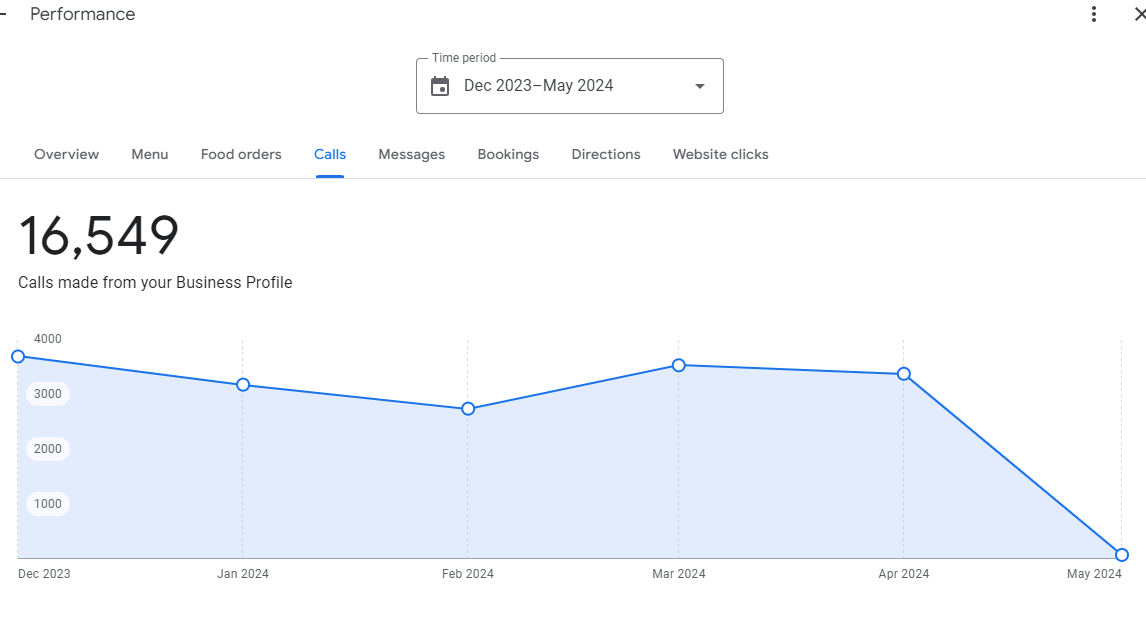1146x618 pixels.
Task: Expand the Time period dropdown arrow
Action: (x=700, y=86)
